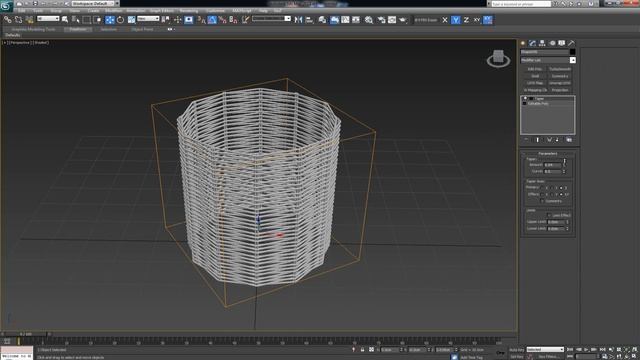Viewport: 640px width, 360px height.
Task: Switch to the Hierarchy command panel tab
Action: tap(542, 43)
